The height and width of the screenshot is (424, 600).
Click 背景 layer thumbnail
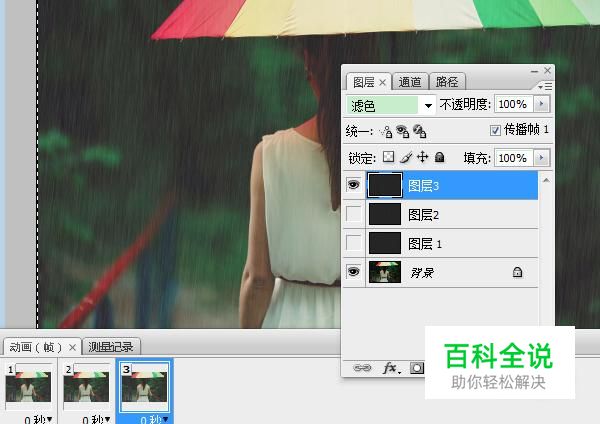[x=385, y=272]
